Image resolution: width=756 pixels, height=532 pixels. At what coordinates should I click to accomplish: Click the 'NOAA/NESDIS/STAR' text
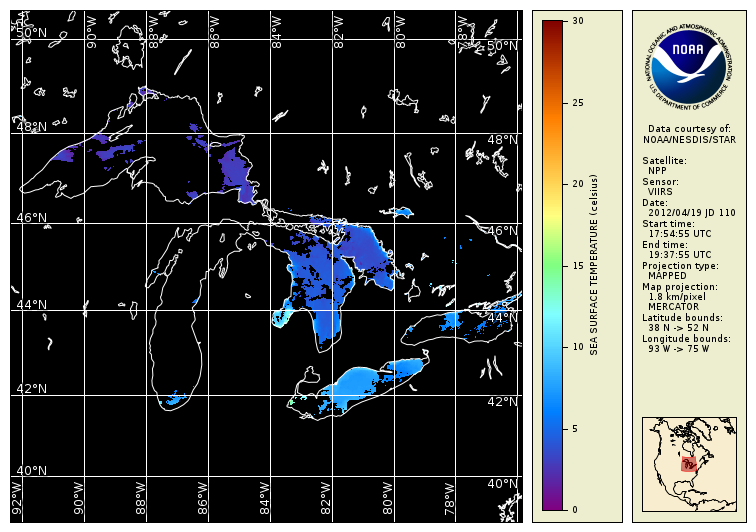689,139
